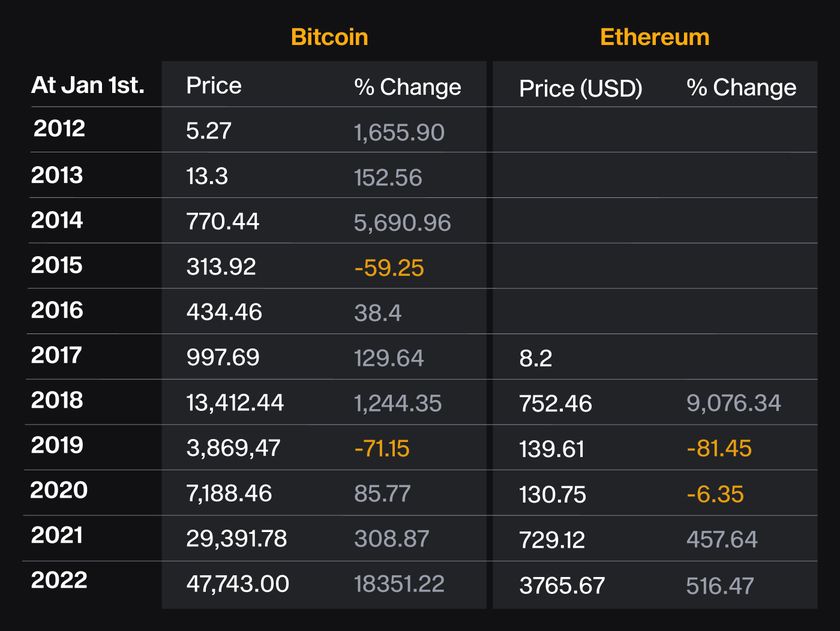The height and width of the screenshot is (631, 840).
Task: Click Bitcoin price 47,743.00
Action: tap(237, 584)
